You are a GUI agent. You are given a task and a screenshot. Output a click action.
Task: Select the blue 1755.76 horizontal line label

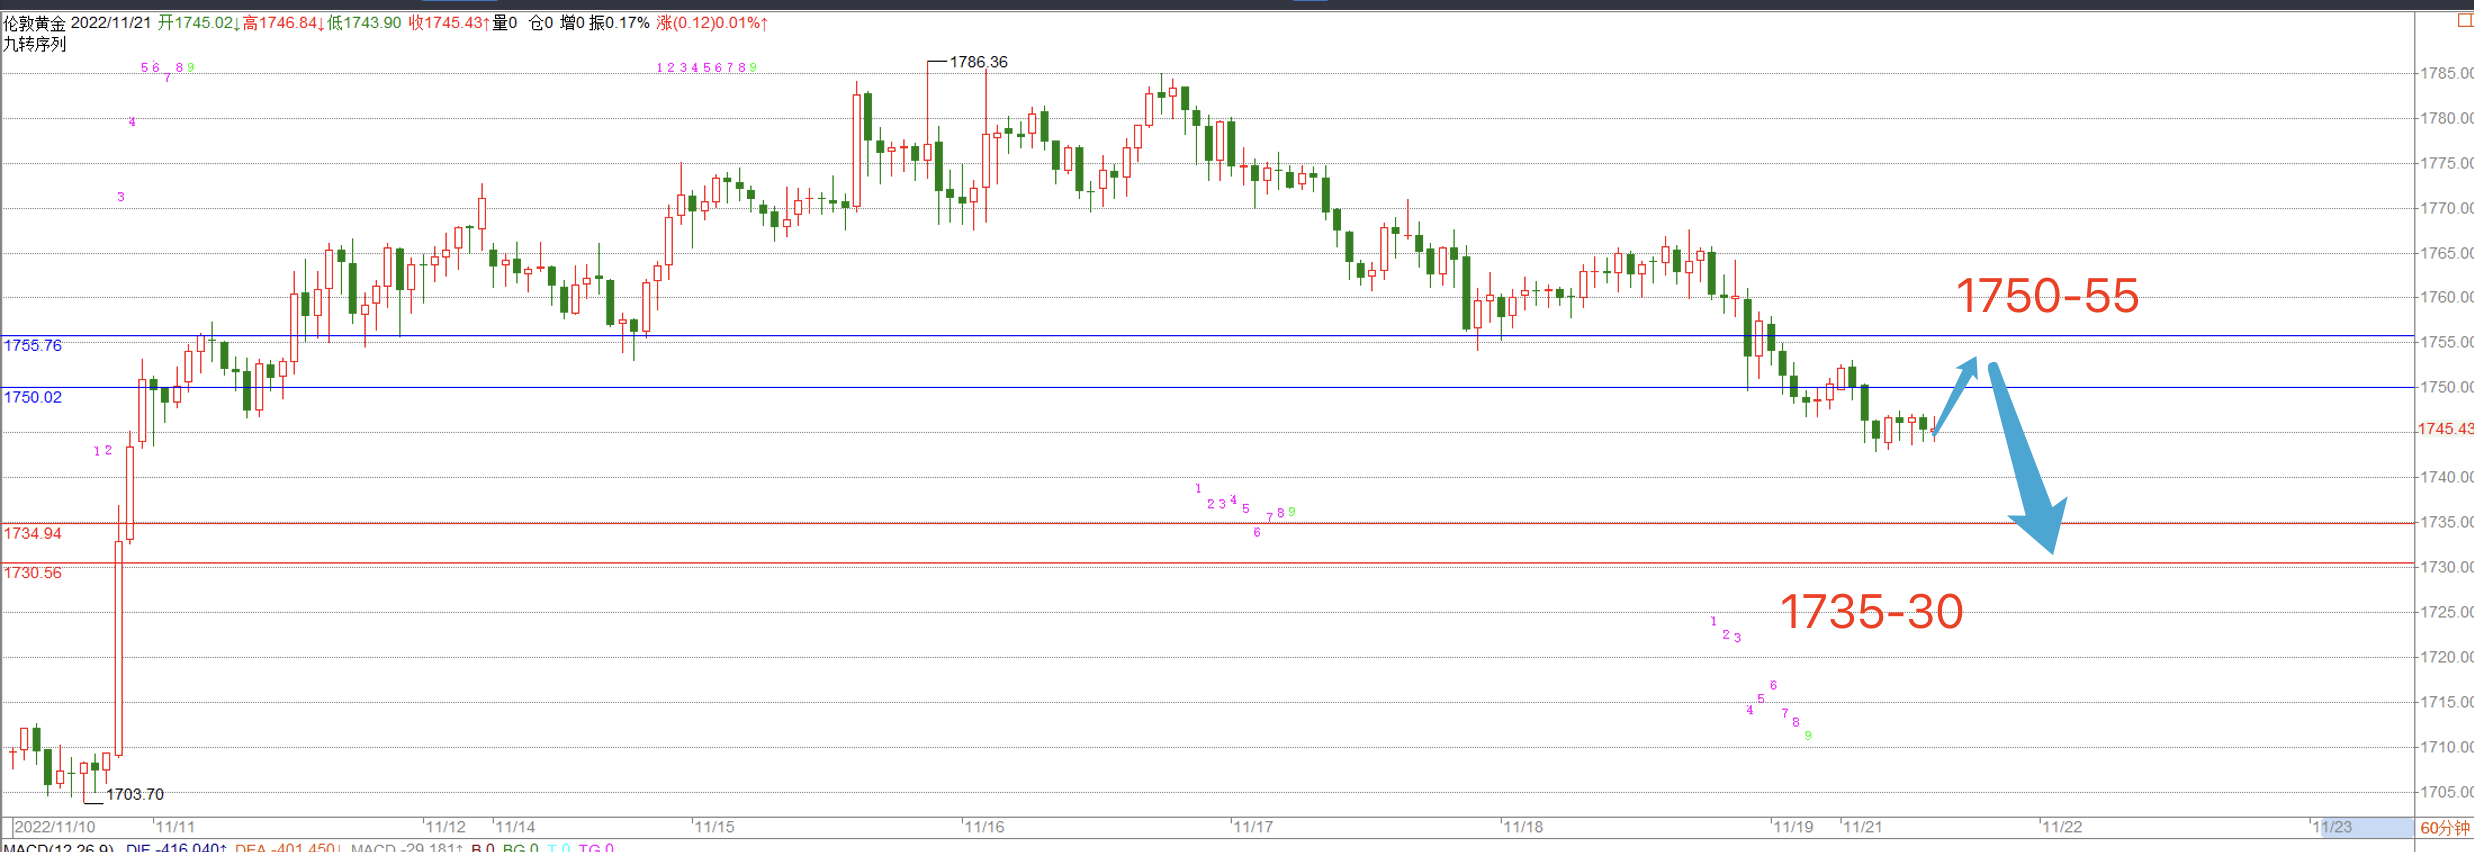coord(33,346)
